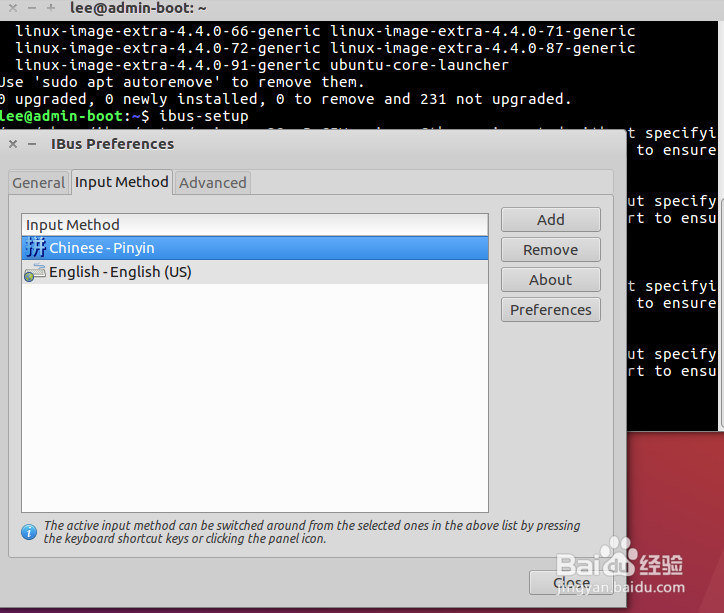The width and height of the screenshot is (724, 613).
Task: Click the Remove button
Action: point(550,250)
